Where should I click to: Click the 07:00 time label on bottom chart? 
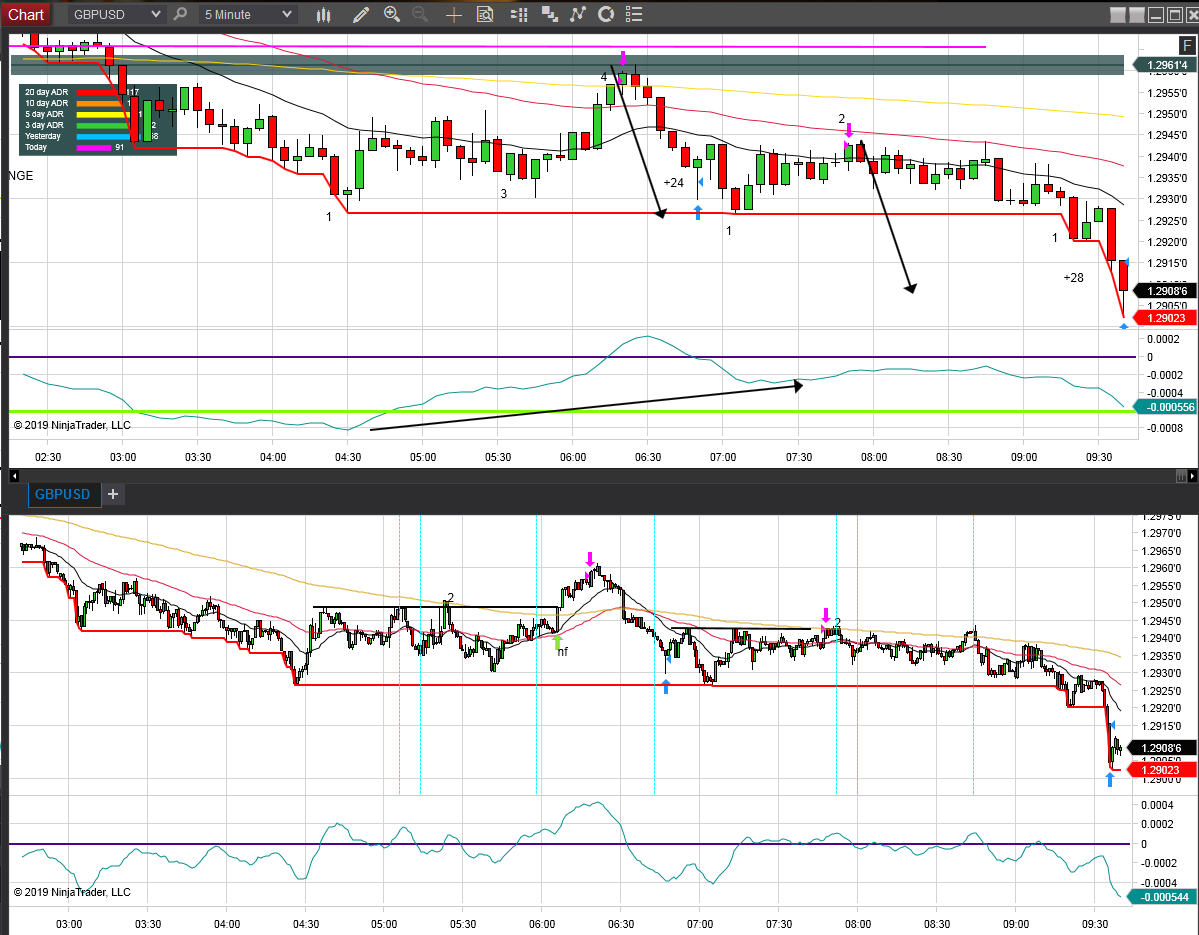tap(700, 924)
